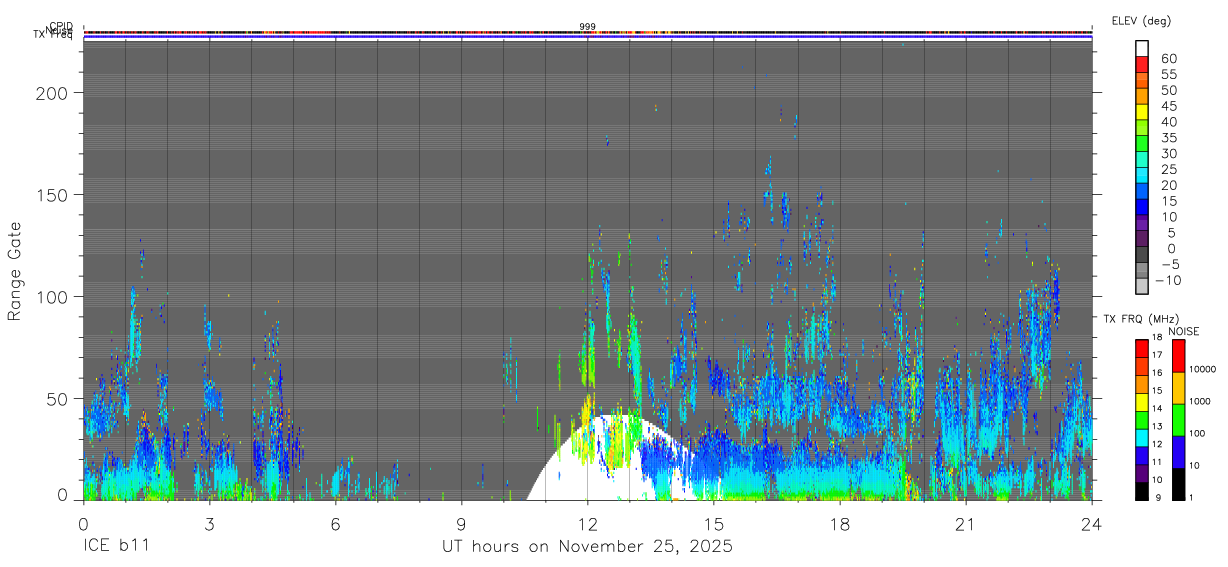Click the '55' label on the ELEV colorbar
This screenshot has height=567, width=1228.
[x=1169, y=74]
